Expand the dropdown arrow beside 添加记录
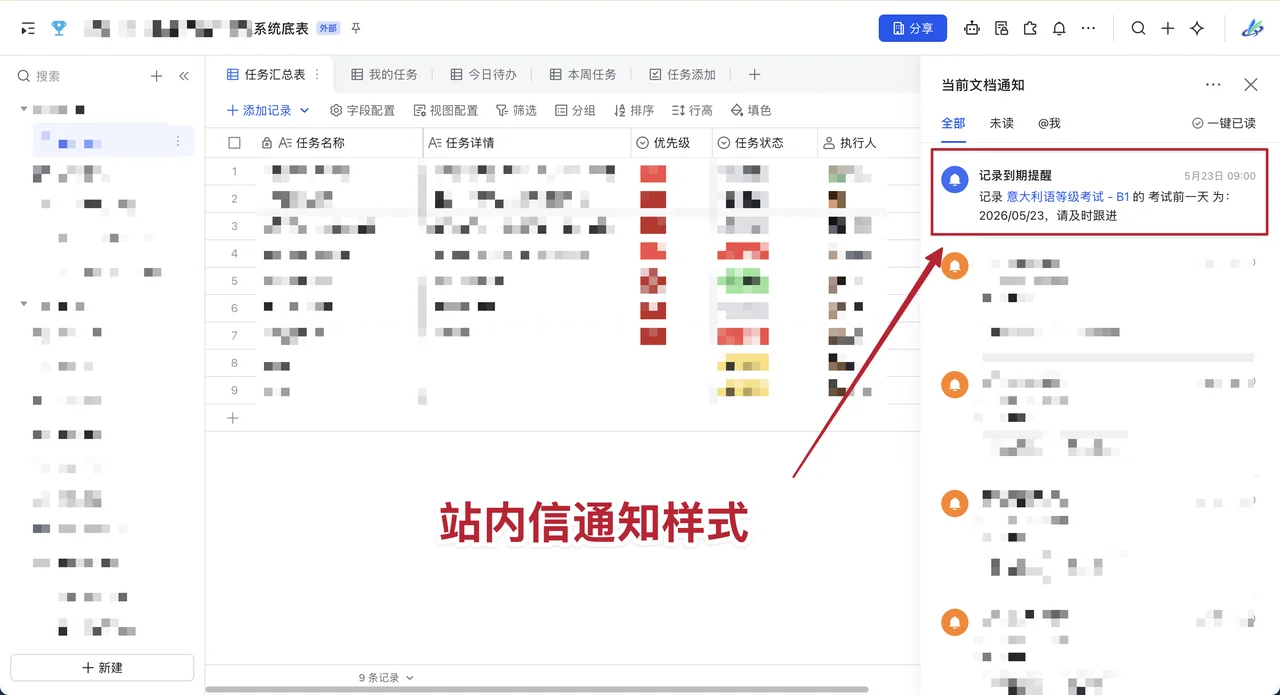 point(305,110)
